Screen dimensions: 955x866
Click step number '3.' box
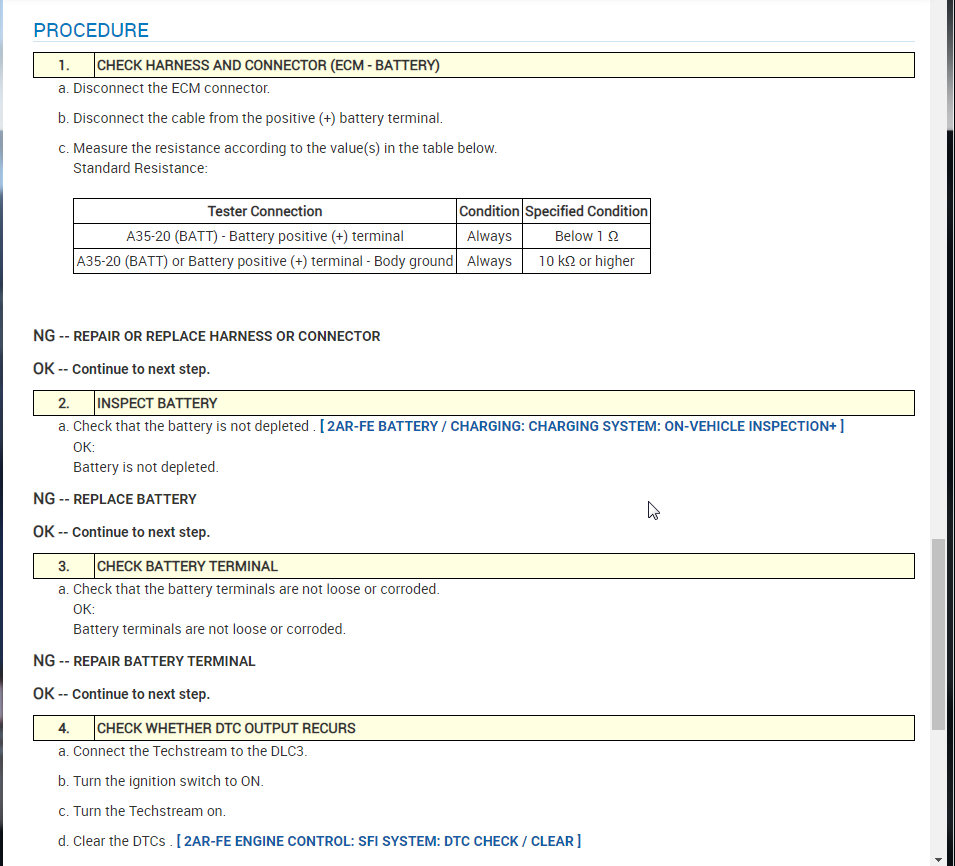pyautogui.click(x=64, y=566)
